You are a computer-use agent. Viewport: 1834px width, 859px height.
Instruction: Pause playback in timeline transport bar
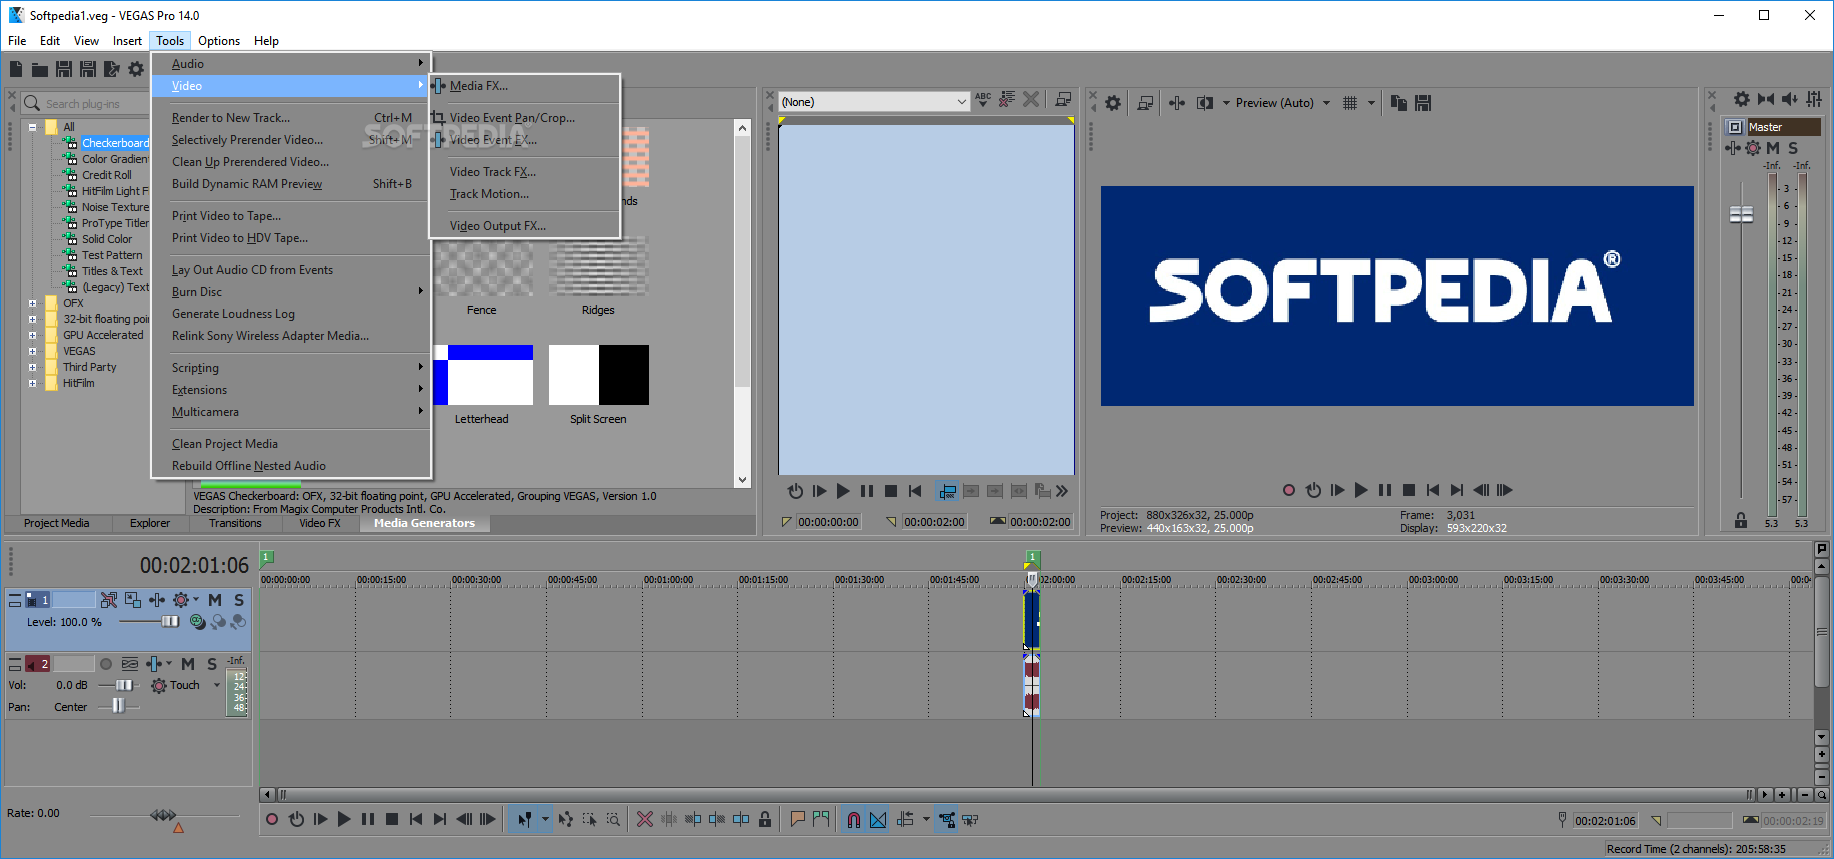pos(368,819)
